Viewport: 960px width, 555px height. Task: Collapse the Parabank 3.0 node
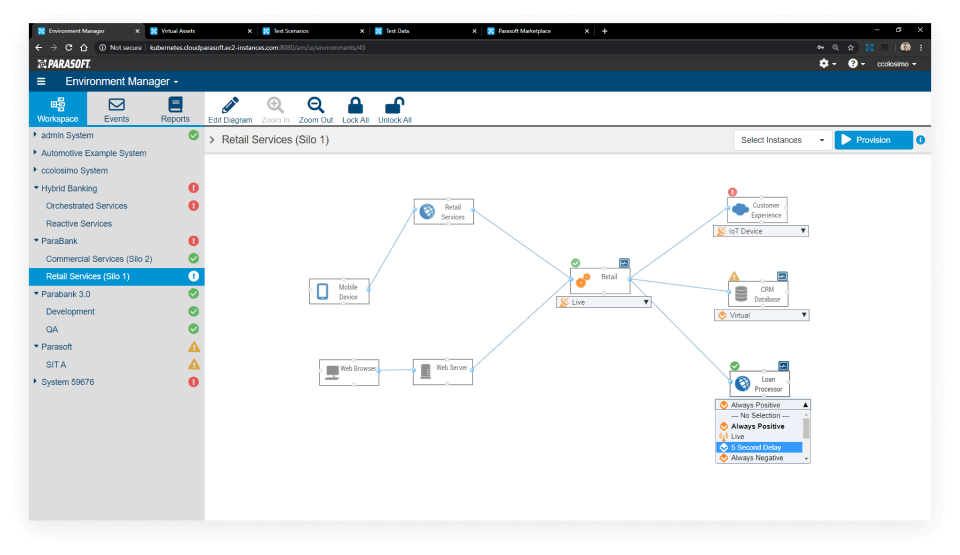coord(36,294)
